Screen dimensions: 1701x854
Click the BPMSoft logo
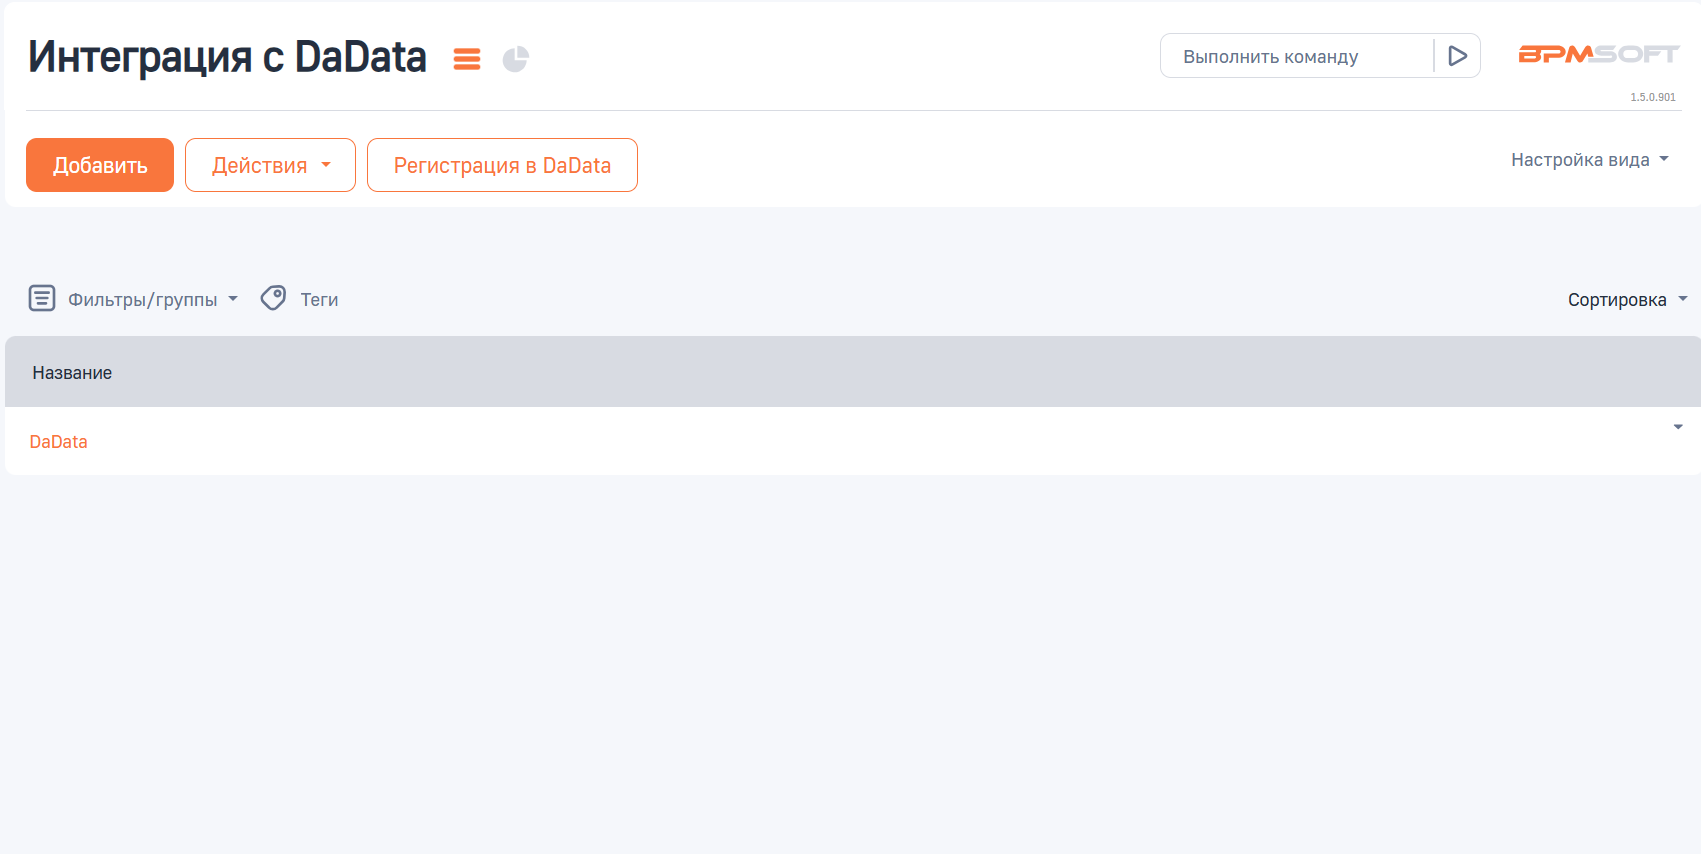[x=1597, y=55]
